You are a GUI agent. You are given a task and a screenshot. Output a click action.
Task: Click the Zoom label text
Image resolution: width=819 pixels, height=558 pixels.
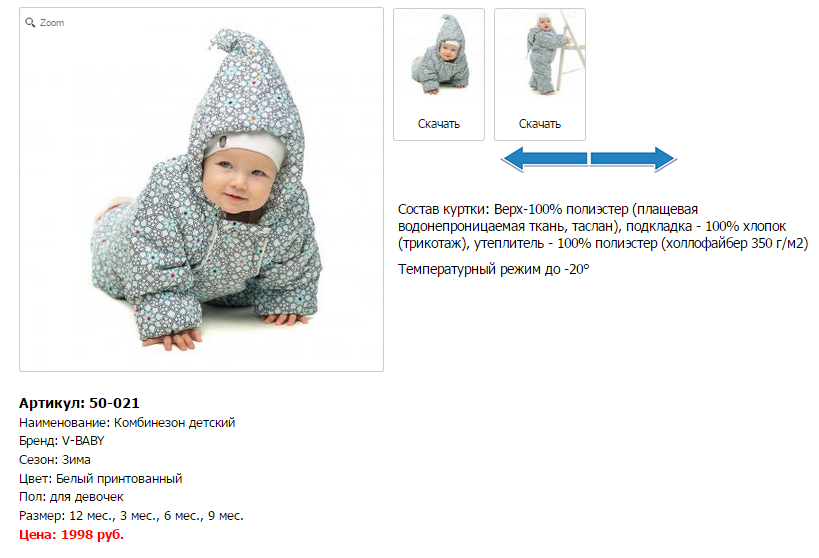pos(52,23)
